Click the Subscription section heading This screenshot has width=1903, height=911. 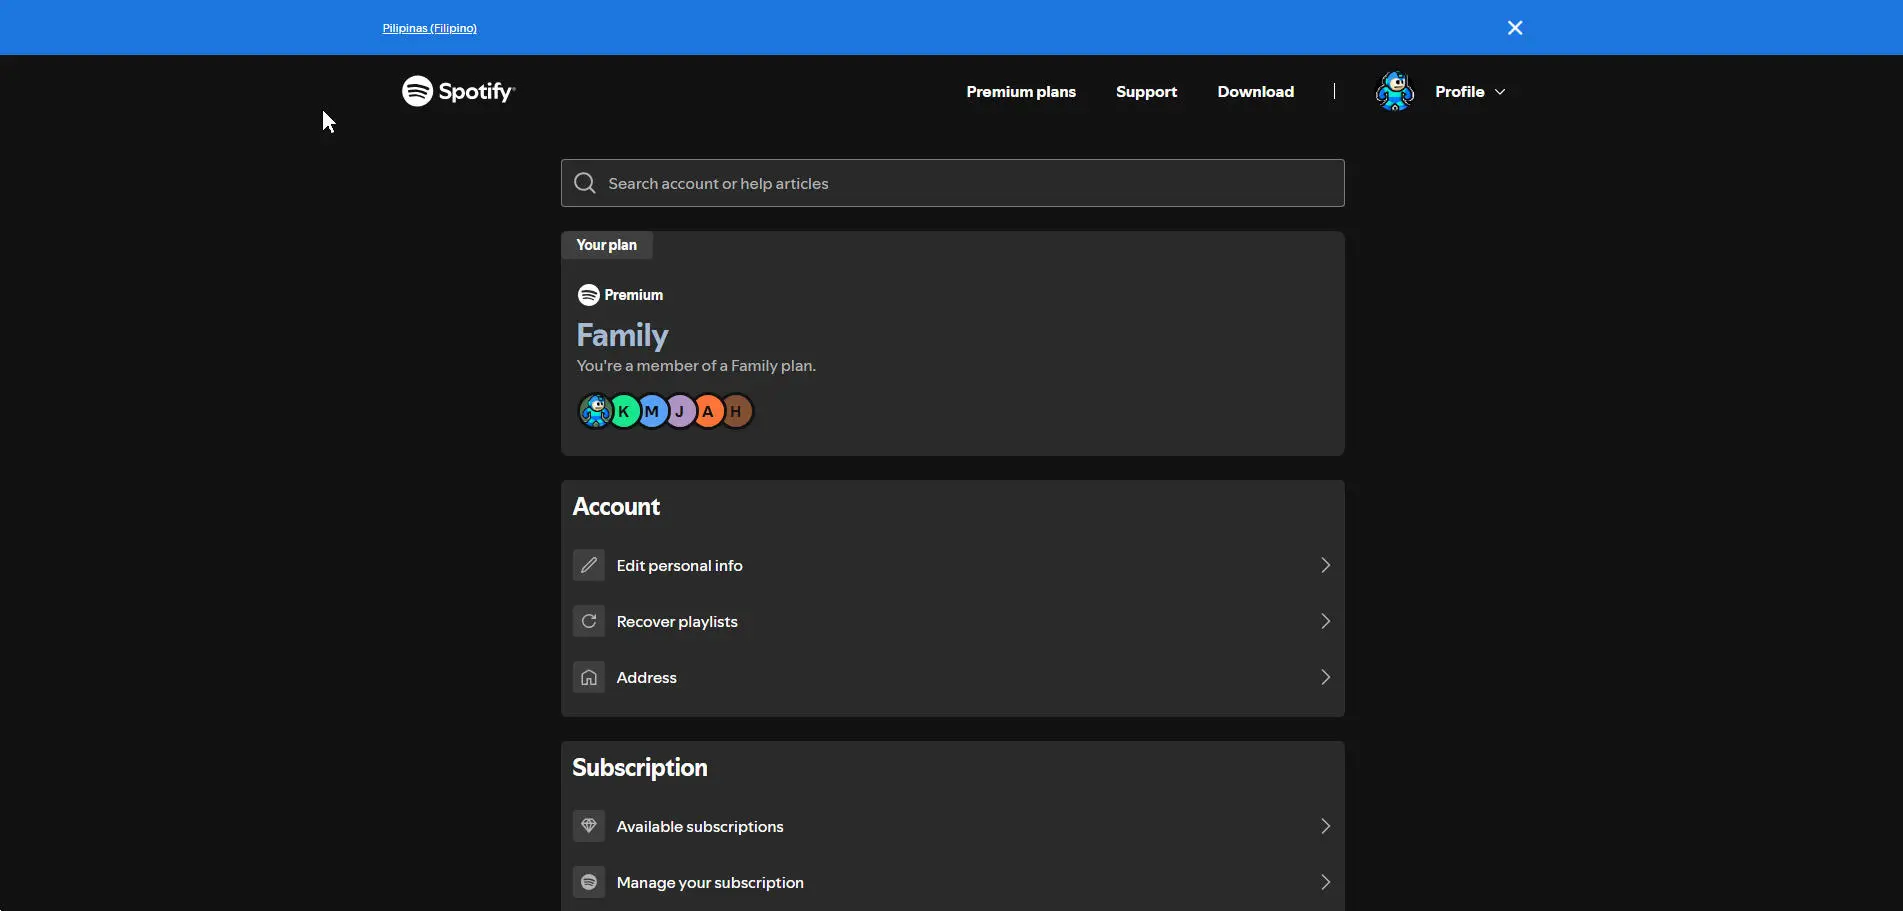click(640, 768)
